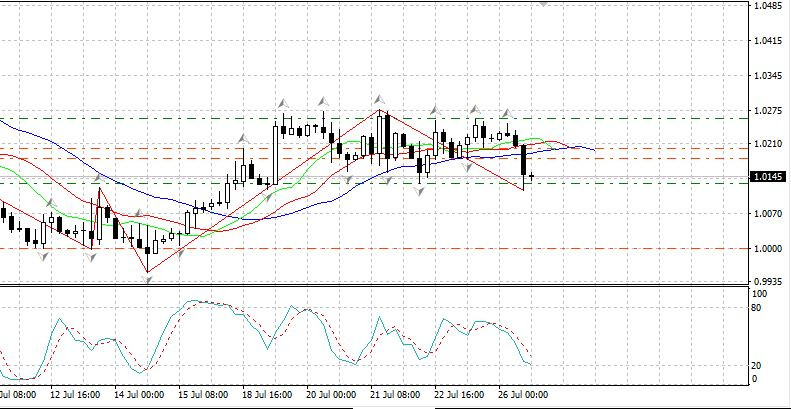The width and height of the screenshot is (791, 409).
Task: Select the current price tag 1.0145
Action: point(769,177)
